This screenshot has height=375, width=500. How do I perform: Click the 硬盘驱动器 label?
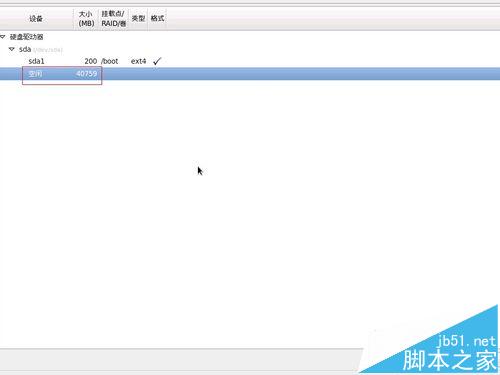(27, 37)
